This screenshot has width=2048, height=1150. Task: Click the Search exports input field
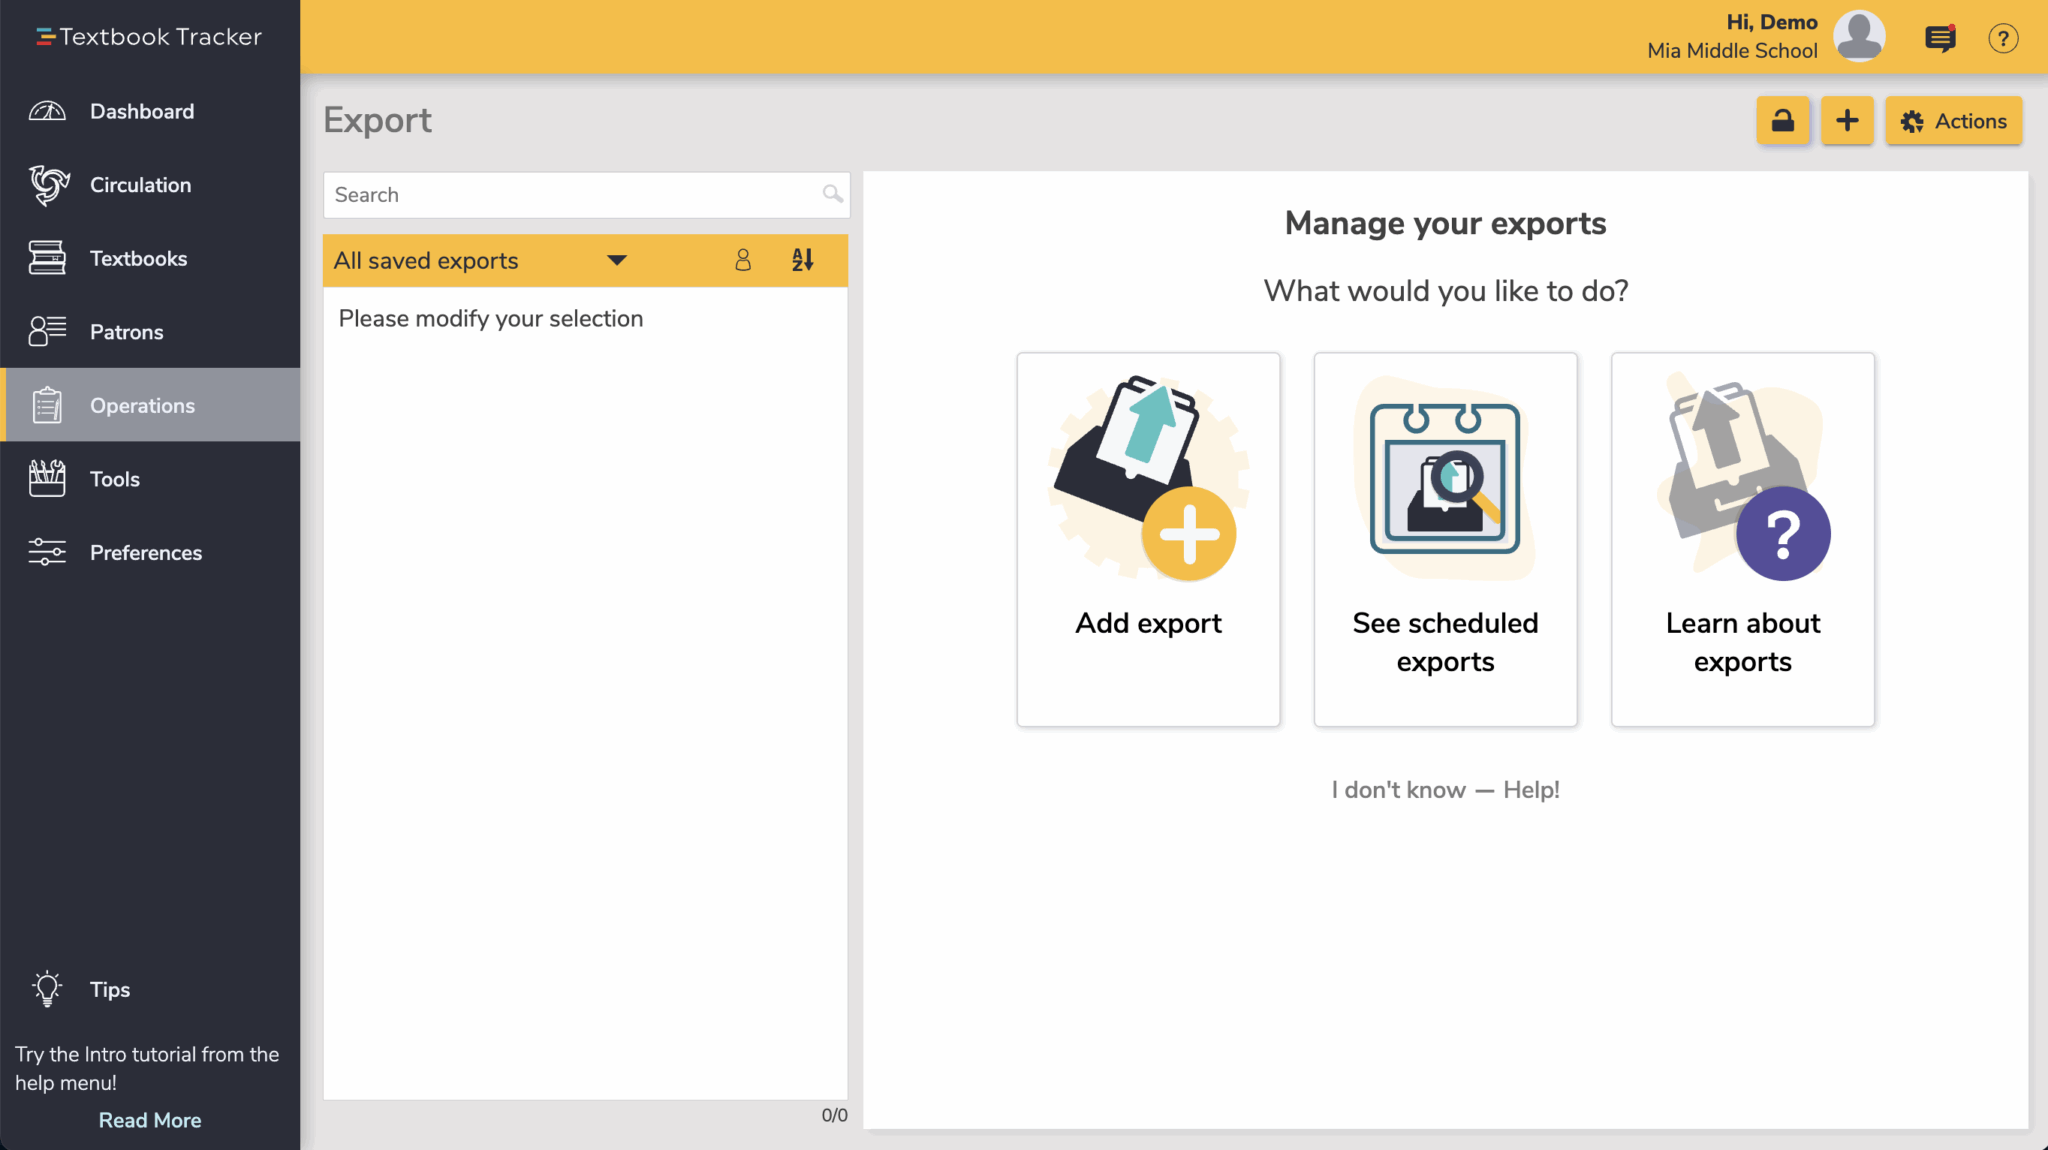tap(570, 195)
